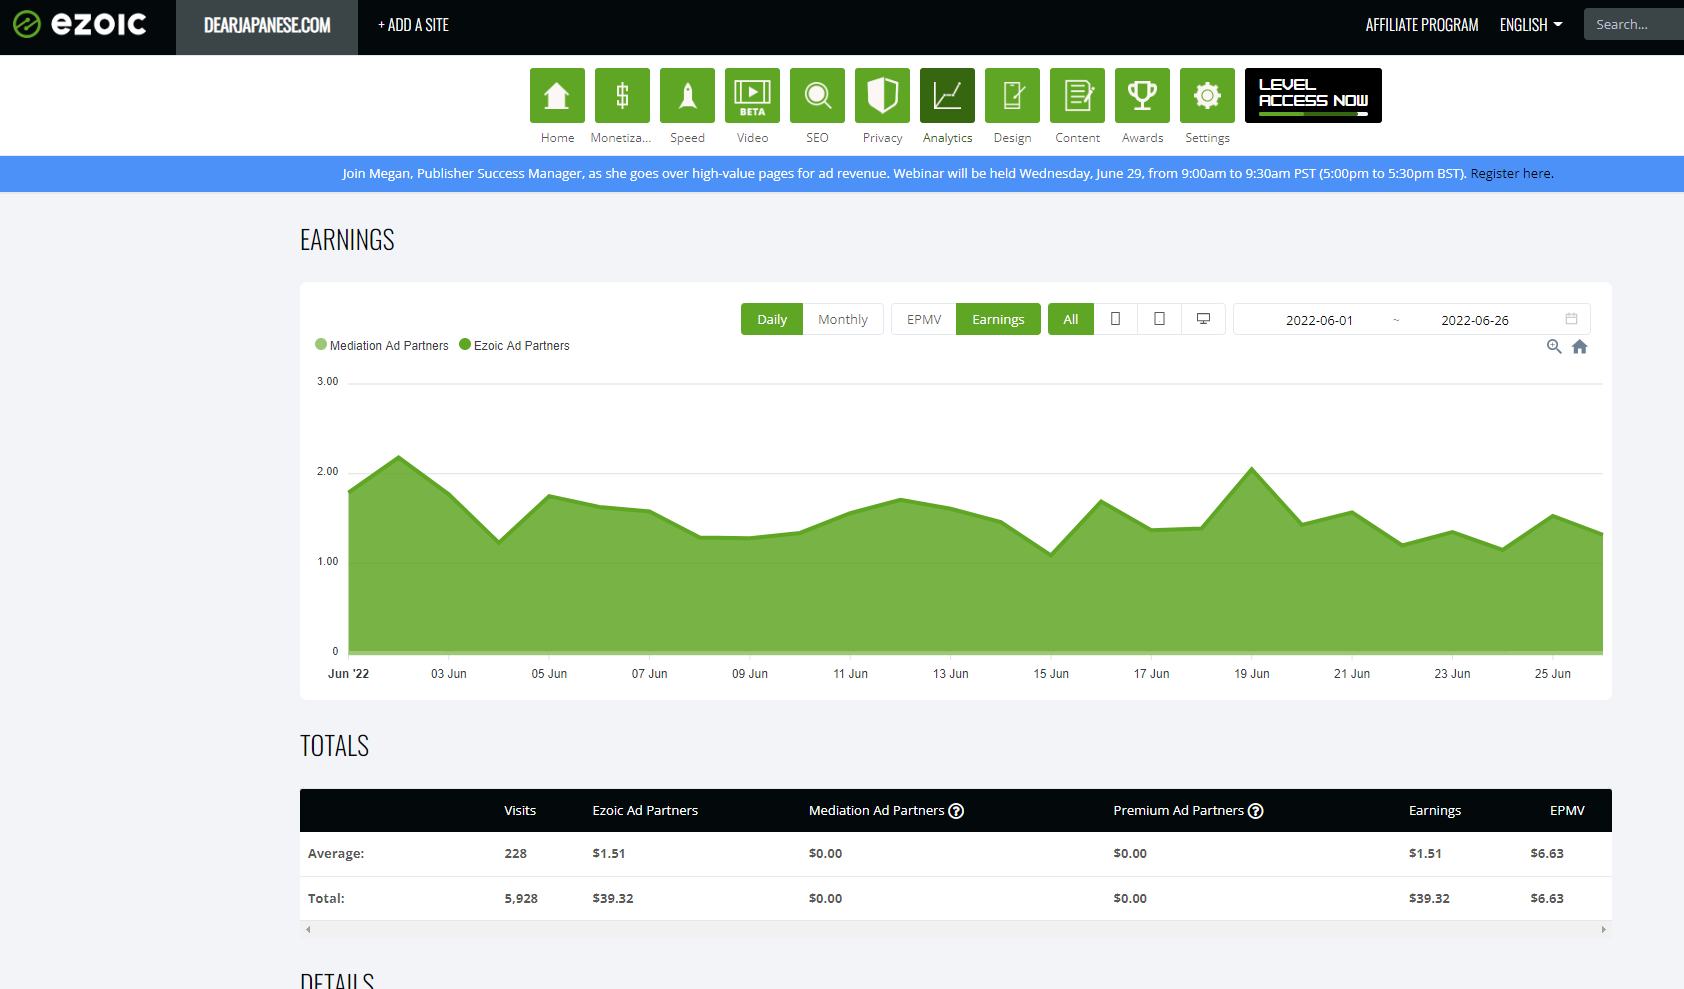Click the Search field

tap(1634, 24)
